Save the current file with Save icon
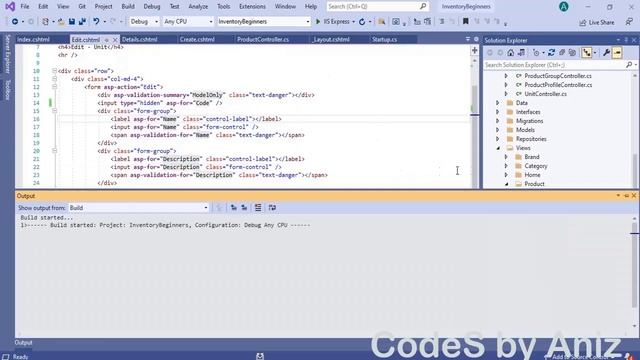This screenshot has height=360, width=640. point(71,22)
